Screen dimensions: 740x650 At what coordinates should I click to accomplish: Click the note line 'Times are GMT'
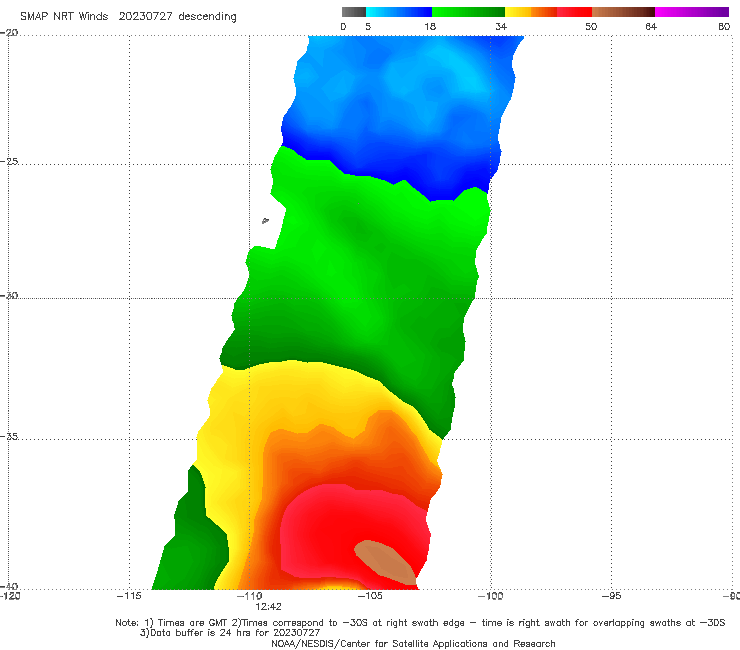tap(193, 623)
